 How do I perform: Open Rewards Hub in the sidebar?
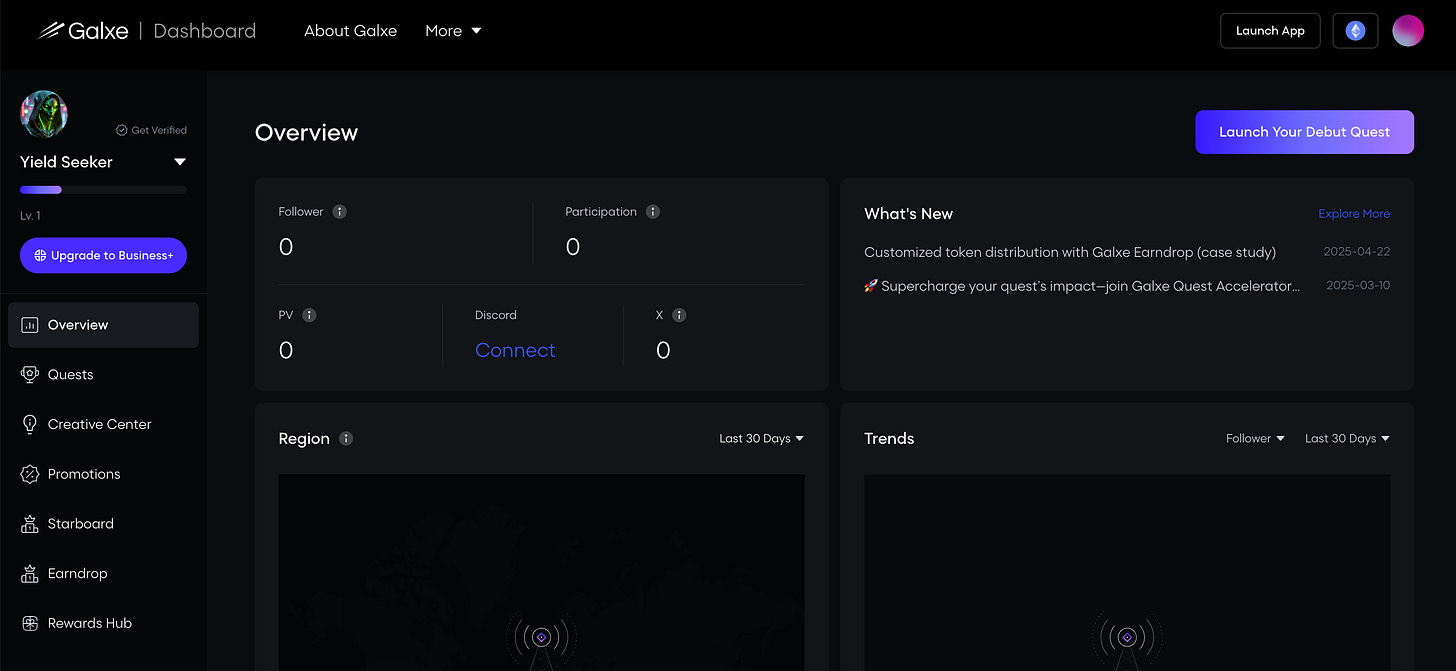pyautogui.click(x=103, y=623)
